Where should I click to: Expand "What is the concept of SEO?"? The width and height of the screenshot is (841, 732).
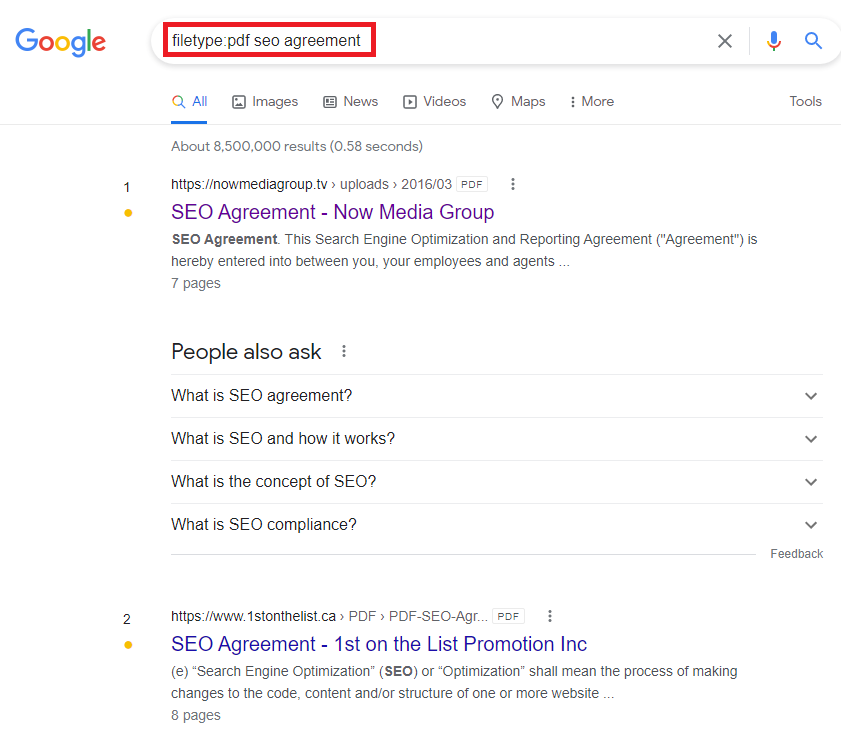coord(811,482)
